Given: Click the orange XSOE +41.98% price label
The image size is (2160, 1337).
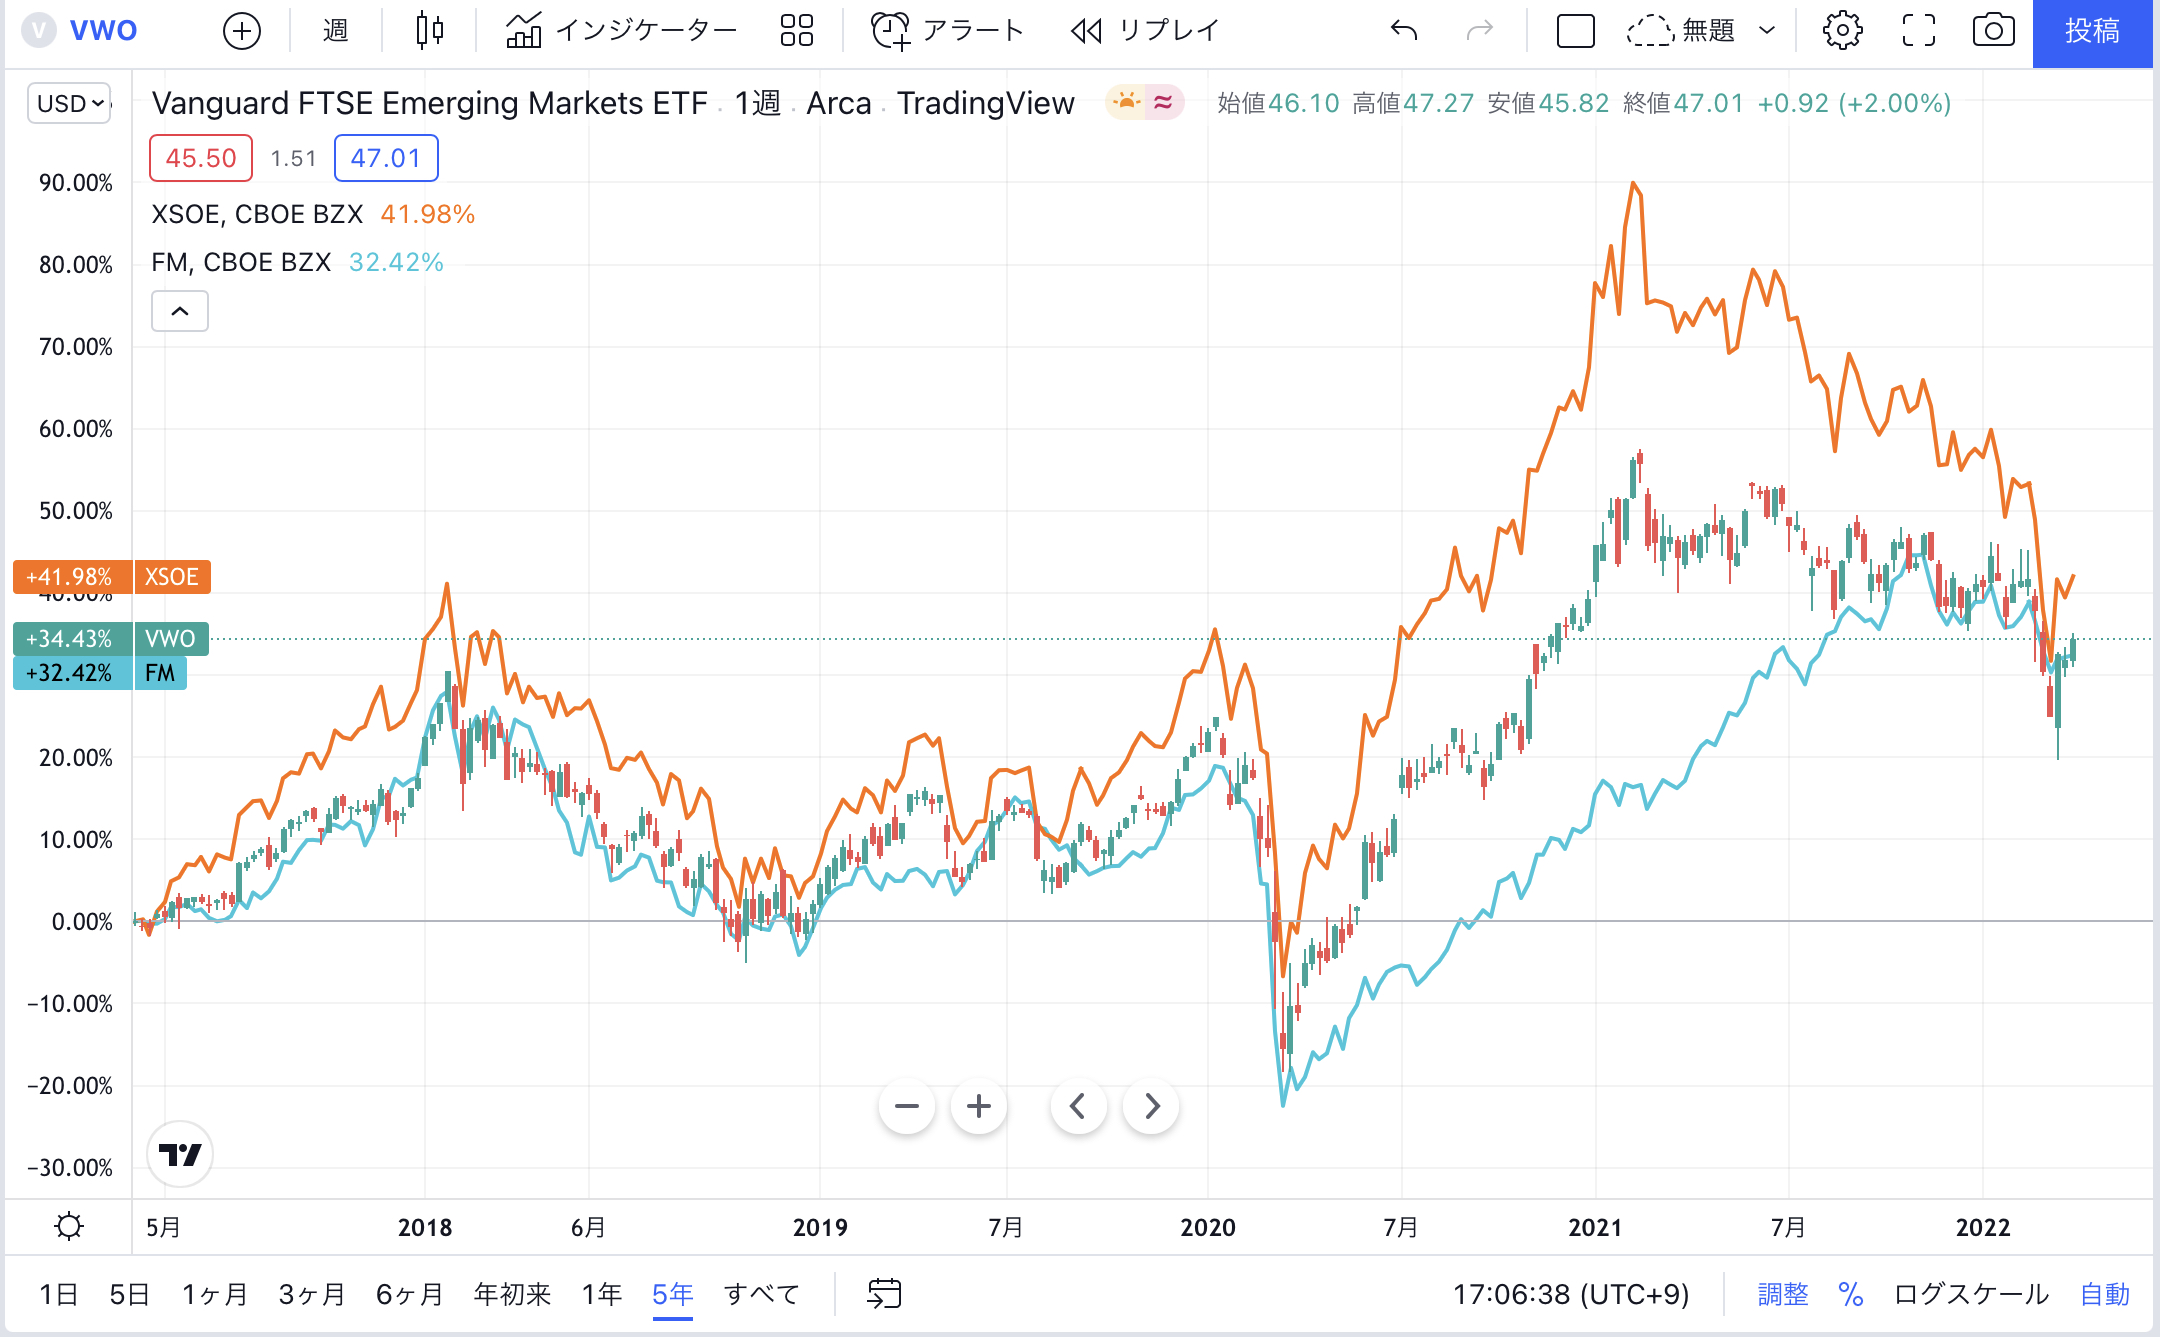Looking at the screenshot, I should pos(111,577).
